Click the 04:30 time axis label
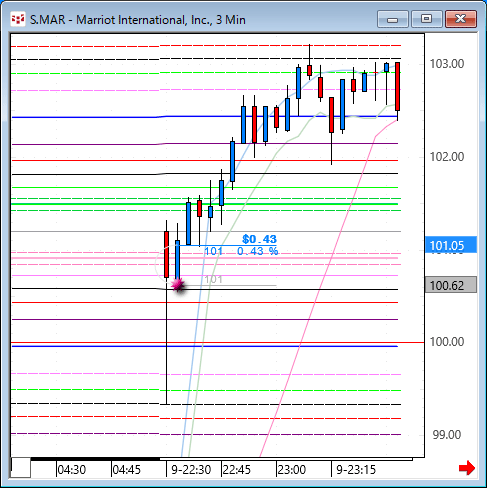The width and height of the screenshot is (487, 488). point(72,470)
